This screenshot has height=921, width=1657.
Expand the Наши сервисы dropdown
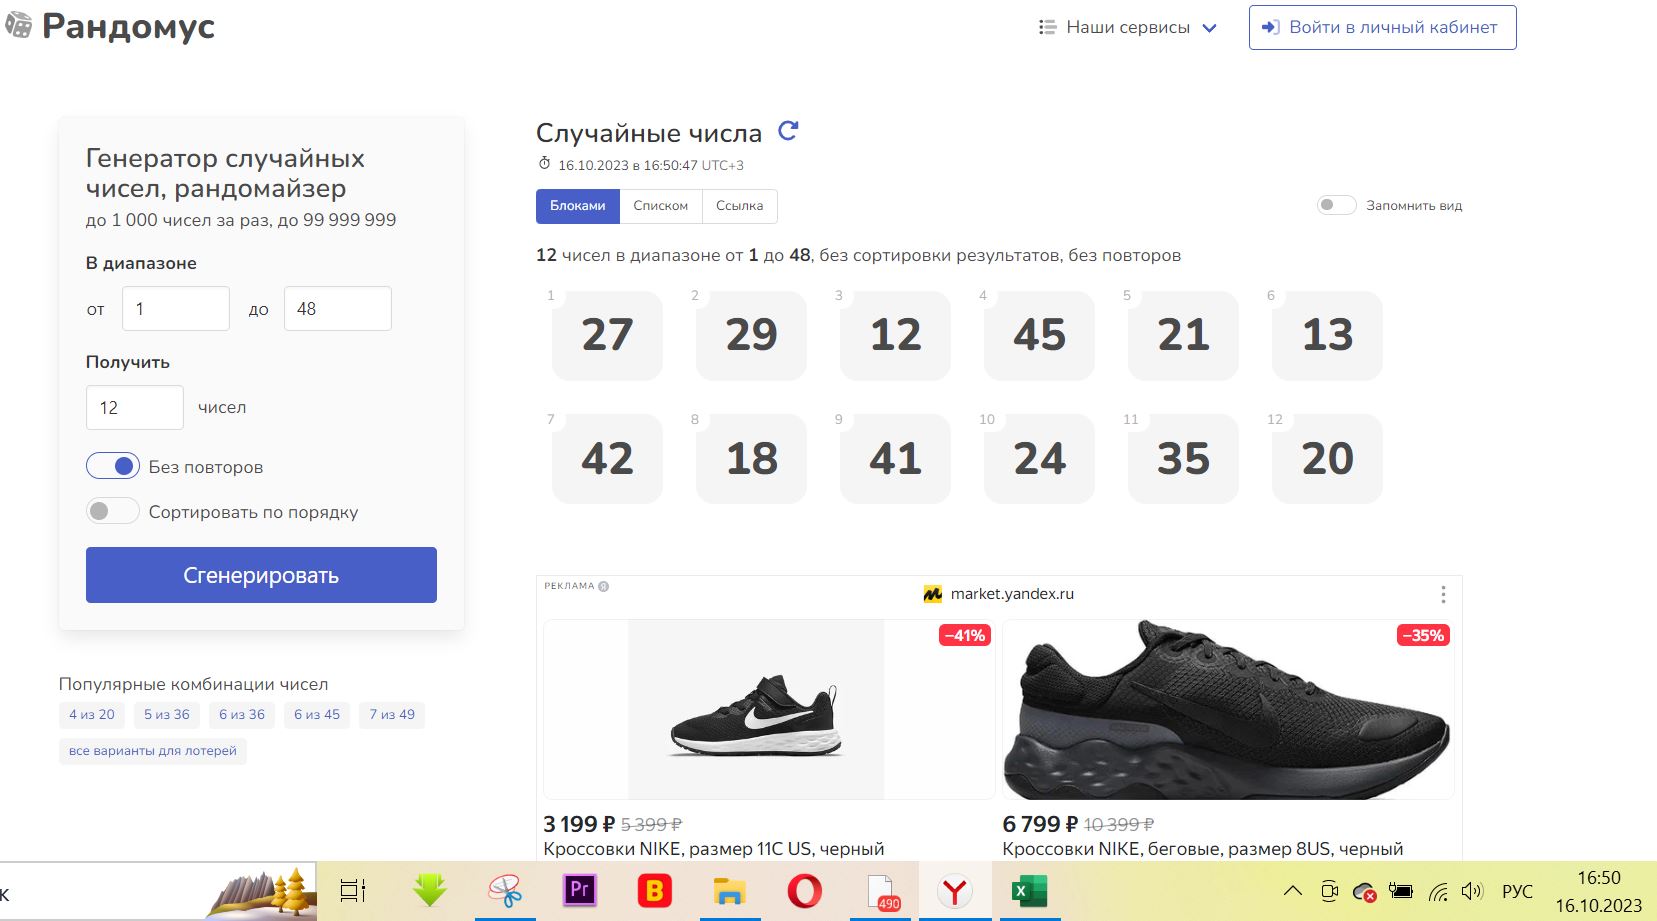[x=1128, y=27]
